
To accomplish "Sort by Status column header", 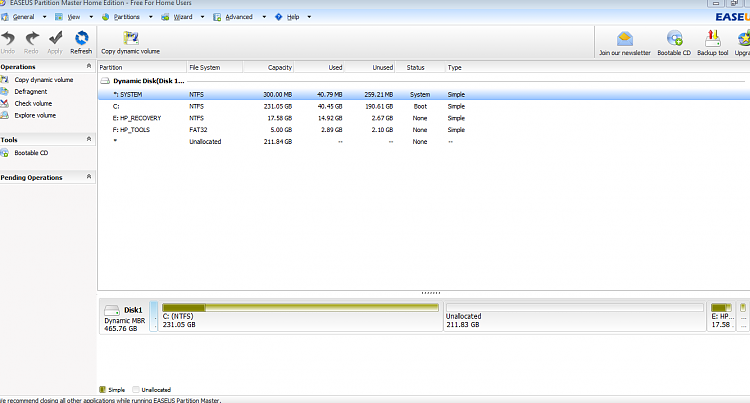I will (420, 67).
